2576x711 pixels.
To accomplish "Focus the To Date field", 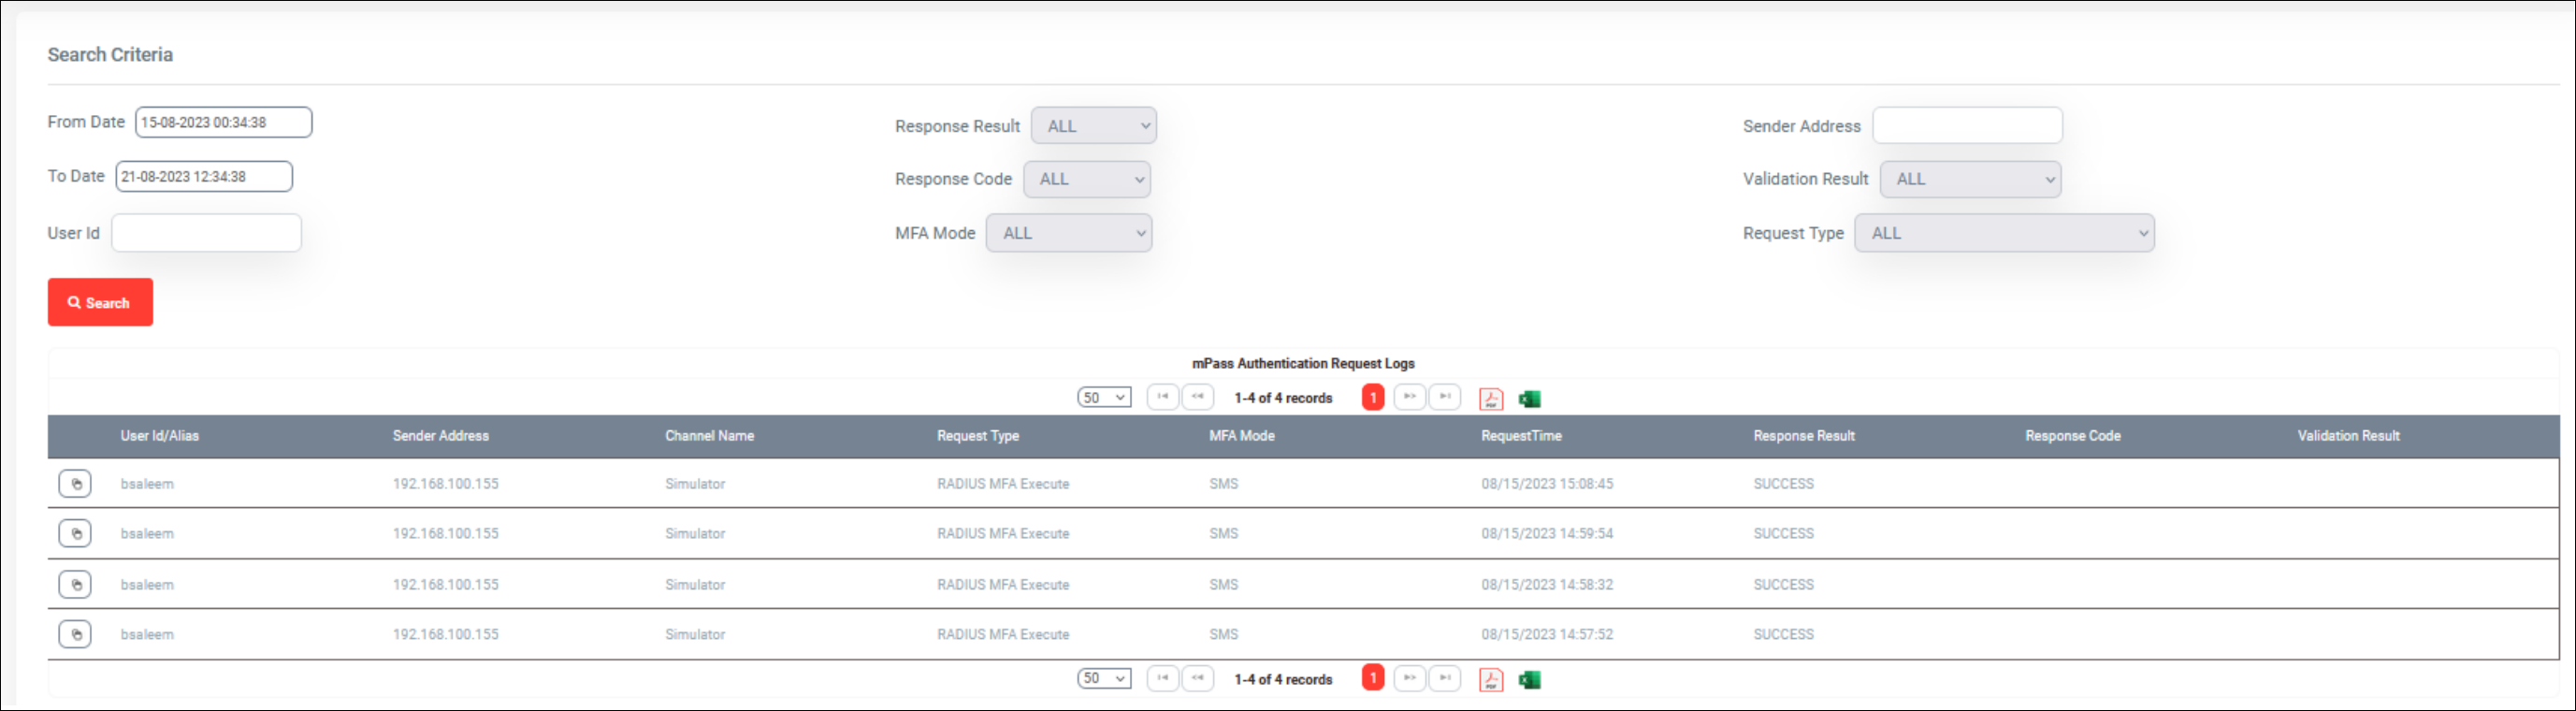I will pyautogui.click(x=204, y=176).
